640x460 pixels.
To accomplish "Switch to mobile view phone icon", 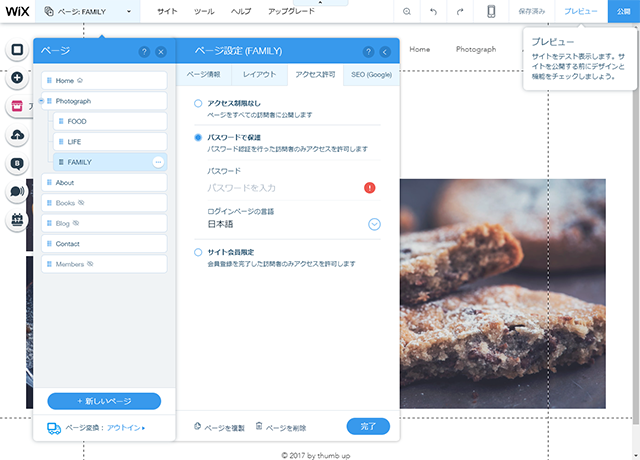I will (491, 11).
